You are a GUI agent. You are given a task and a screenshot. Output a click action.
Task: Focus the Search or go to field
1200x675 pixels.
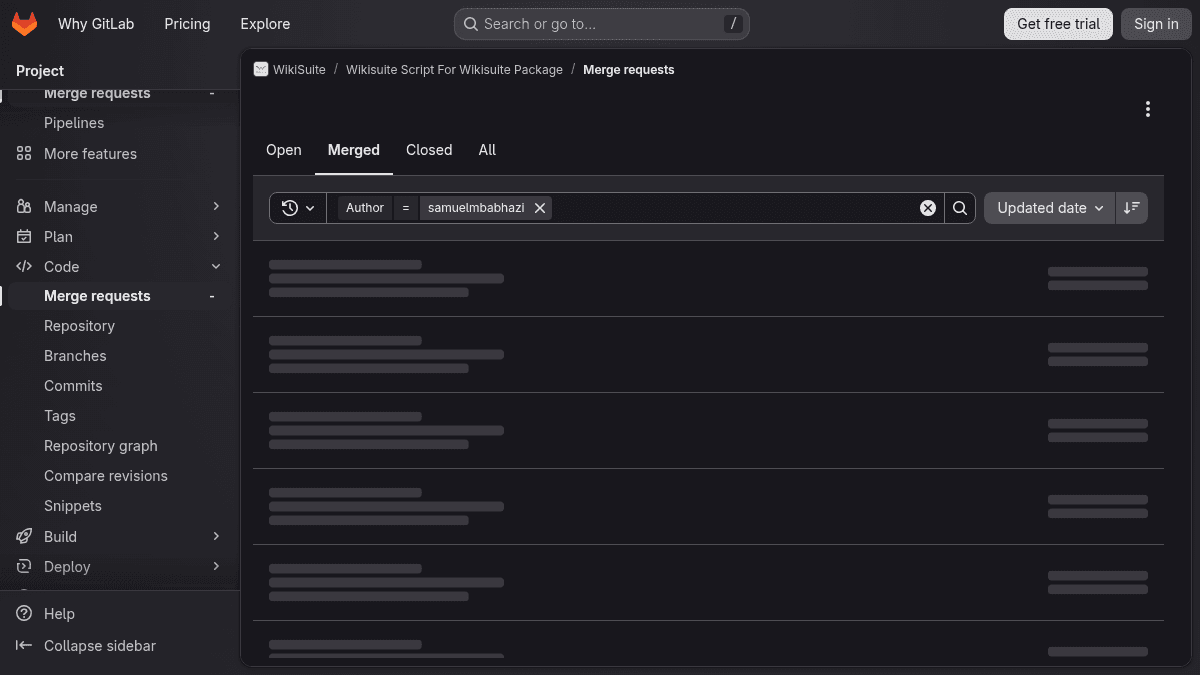(602, 24)
